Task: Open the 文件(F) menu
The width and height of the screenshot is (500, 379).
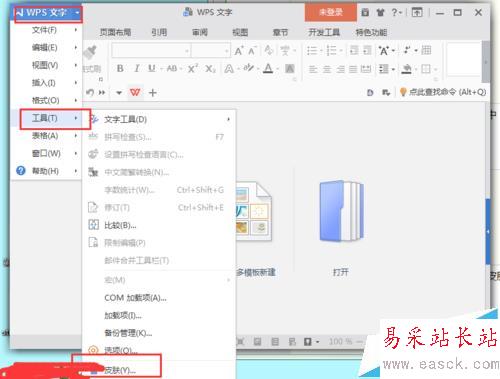Action: 46,30
